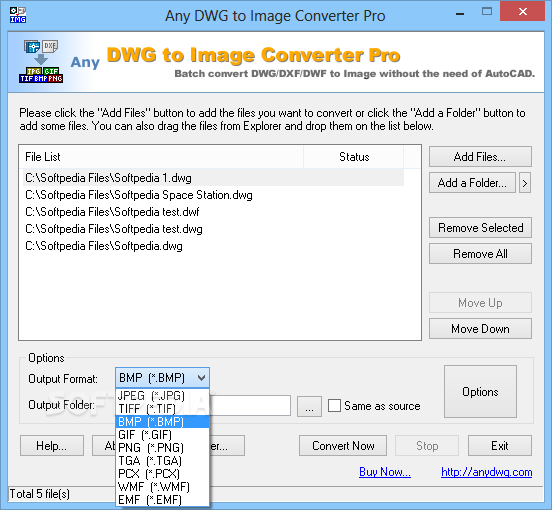Viewport: 552px width, 510px height.
Task: Select Softpedia test.dwg row
Action: pyautogui.click(x=214, y=229)
